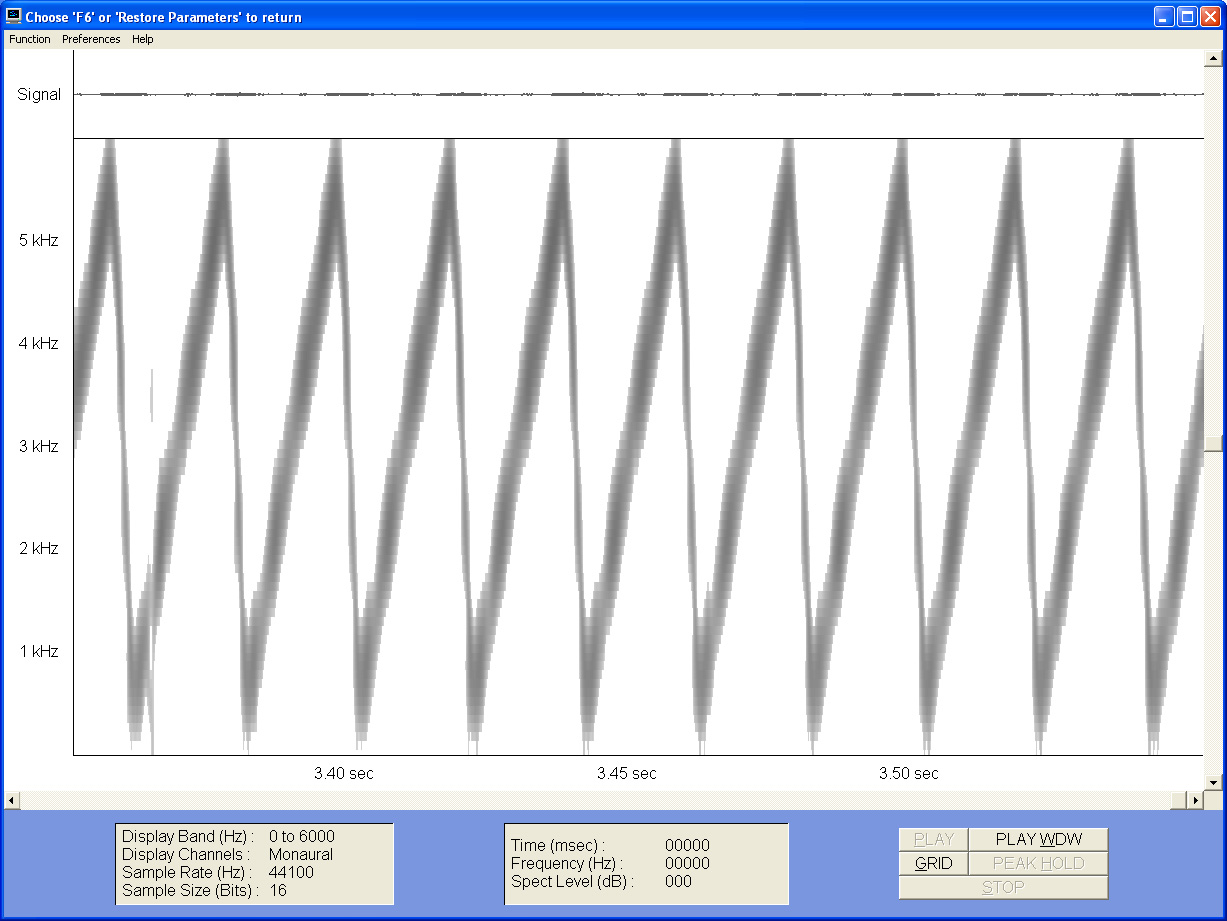Viewport: 1227px width, 921px height.
Task: Click the Sample Rate value 44100
Action: tap(291, 872)
